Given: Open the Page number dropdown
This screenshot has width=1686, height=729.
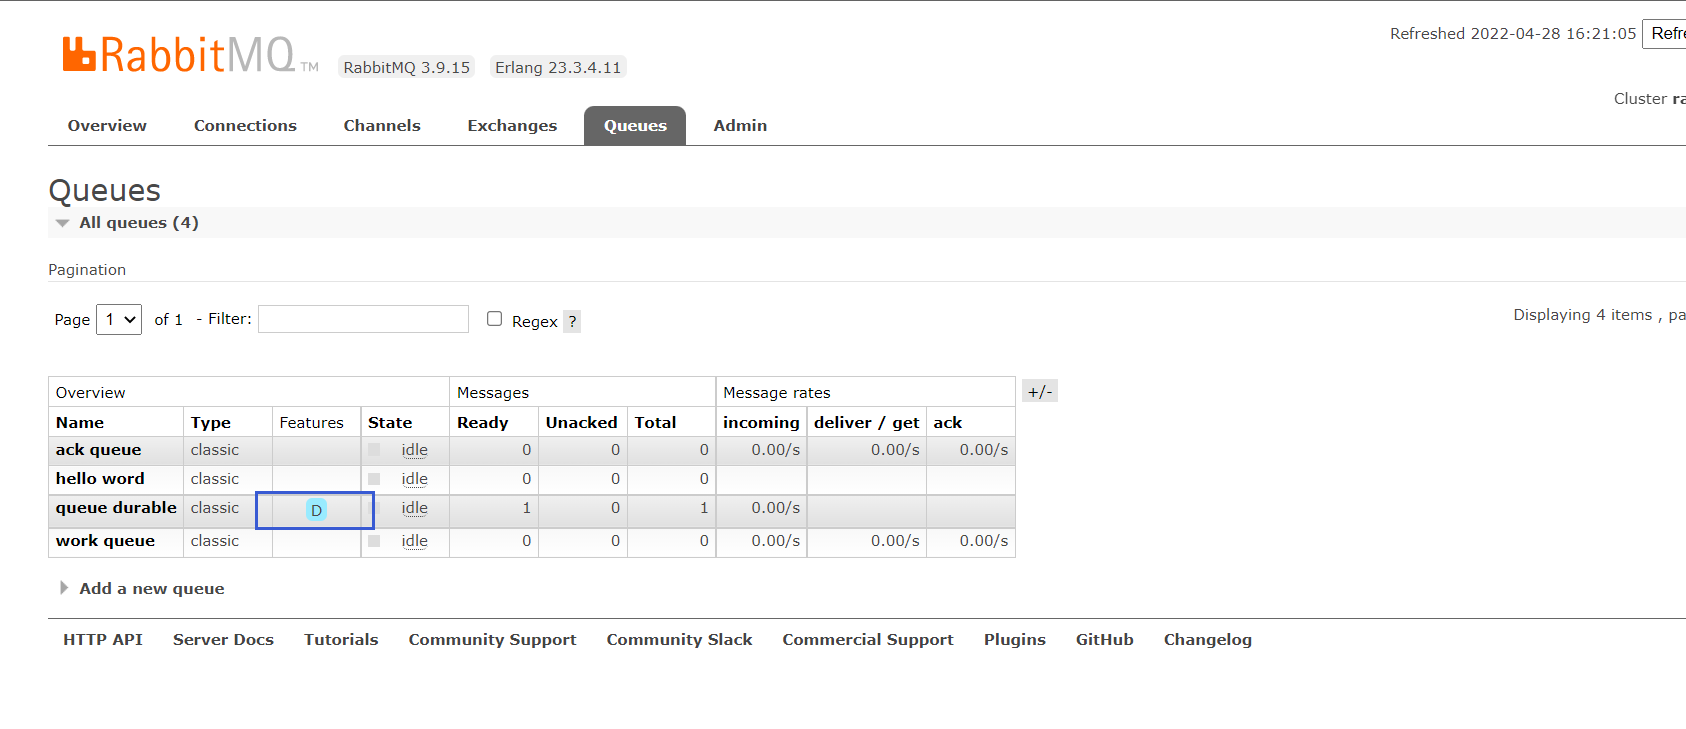Looking at the screenshot, I should 119,319.
